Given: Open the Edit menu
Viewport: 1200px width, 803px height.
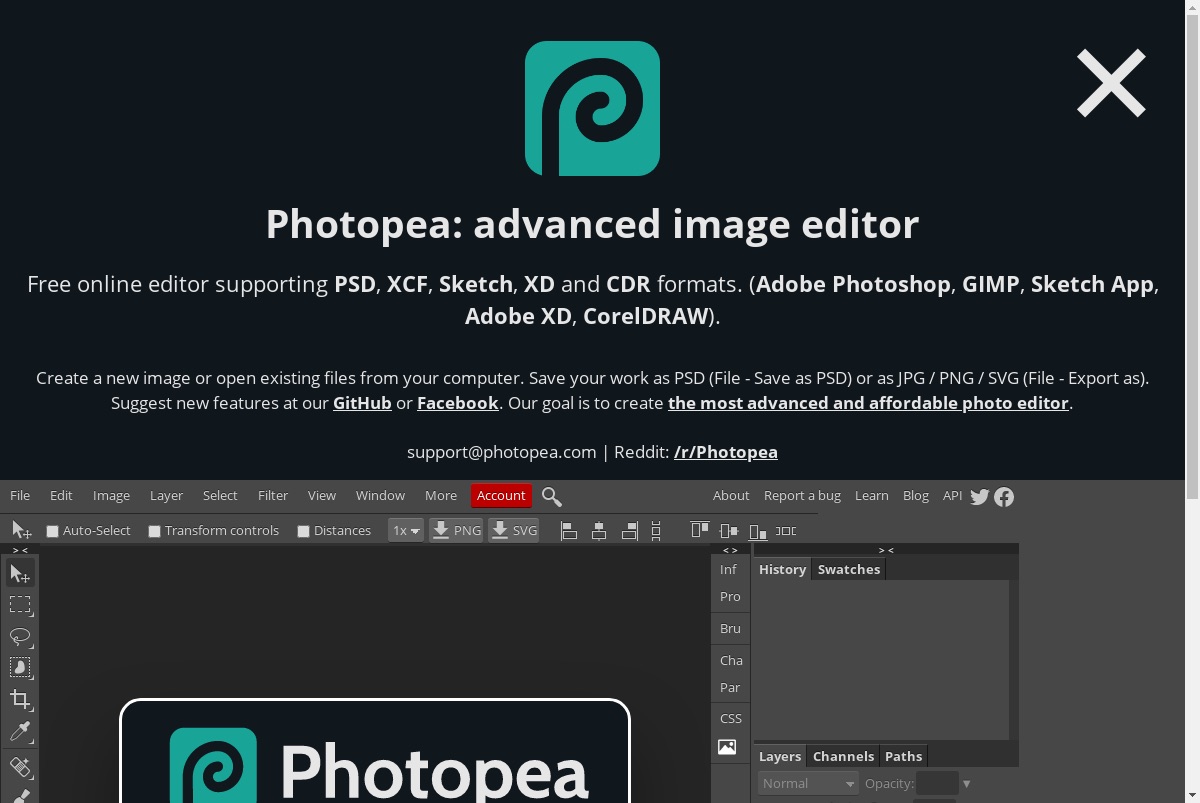Looking at the screenshot, I should (x=61, y=496).
